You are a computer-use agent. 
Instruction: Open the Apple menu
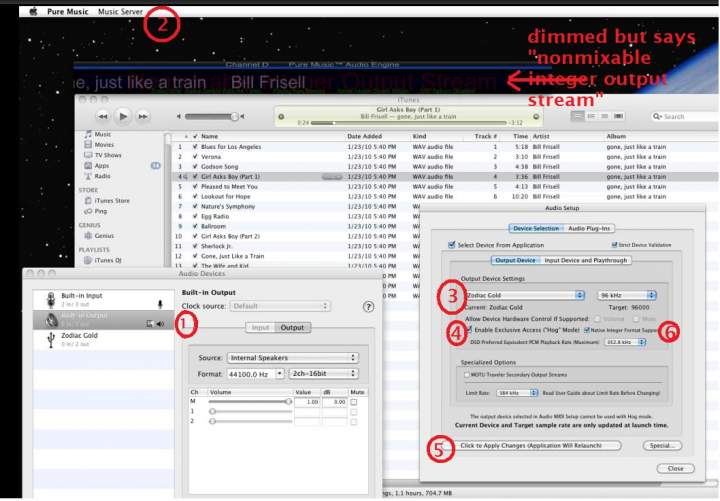point(33,11)
